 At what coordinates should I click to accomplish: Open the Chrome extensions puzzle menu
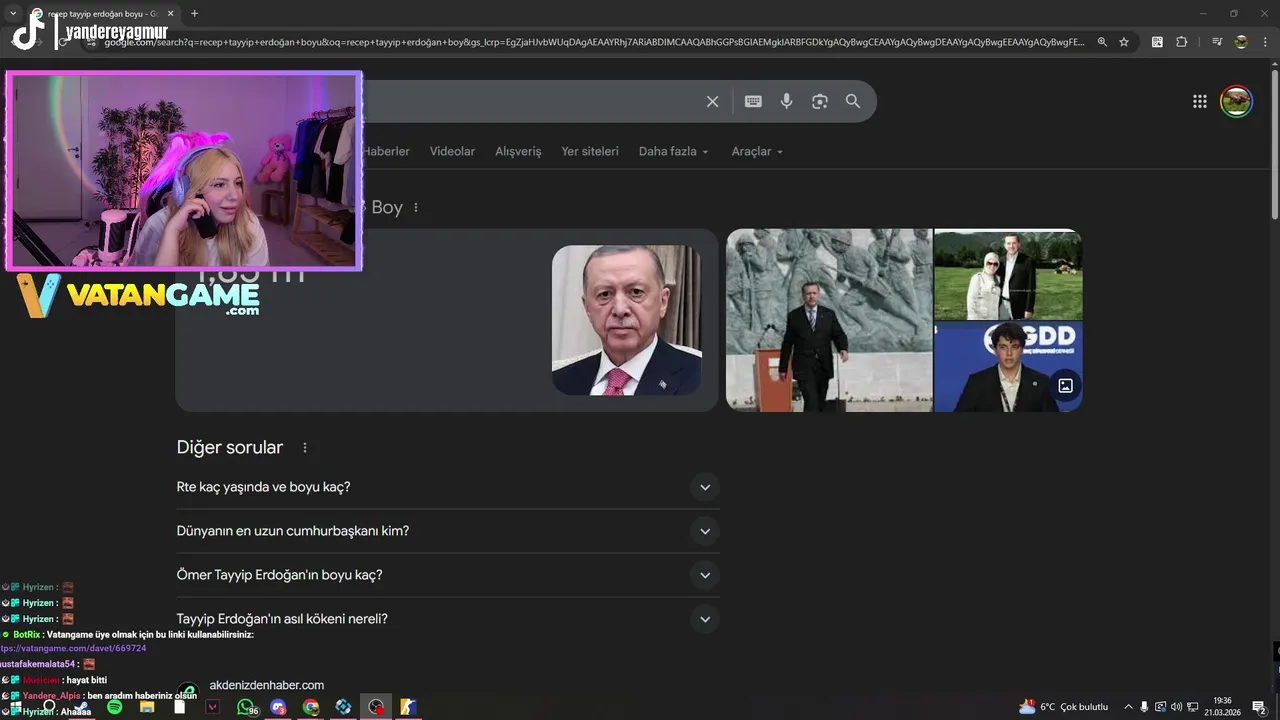tap(1182, 42)
